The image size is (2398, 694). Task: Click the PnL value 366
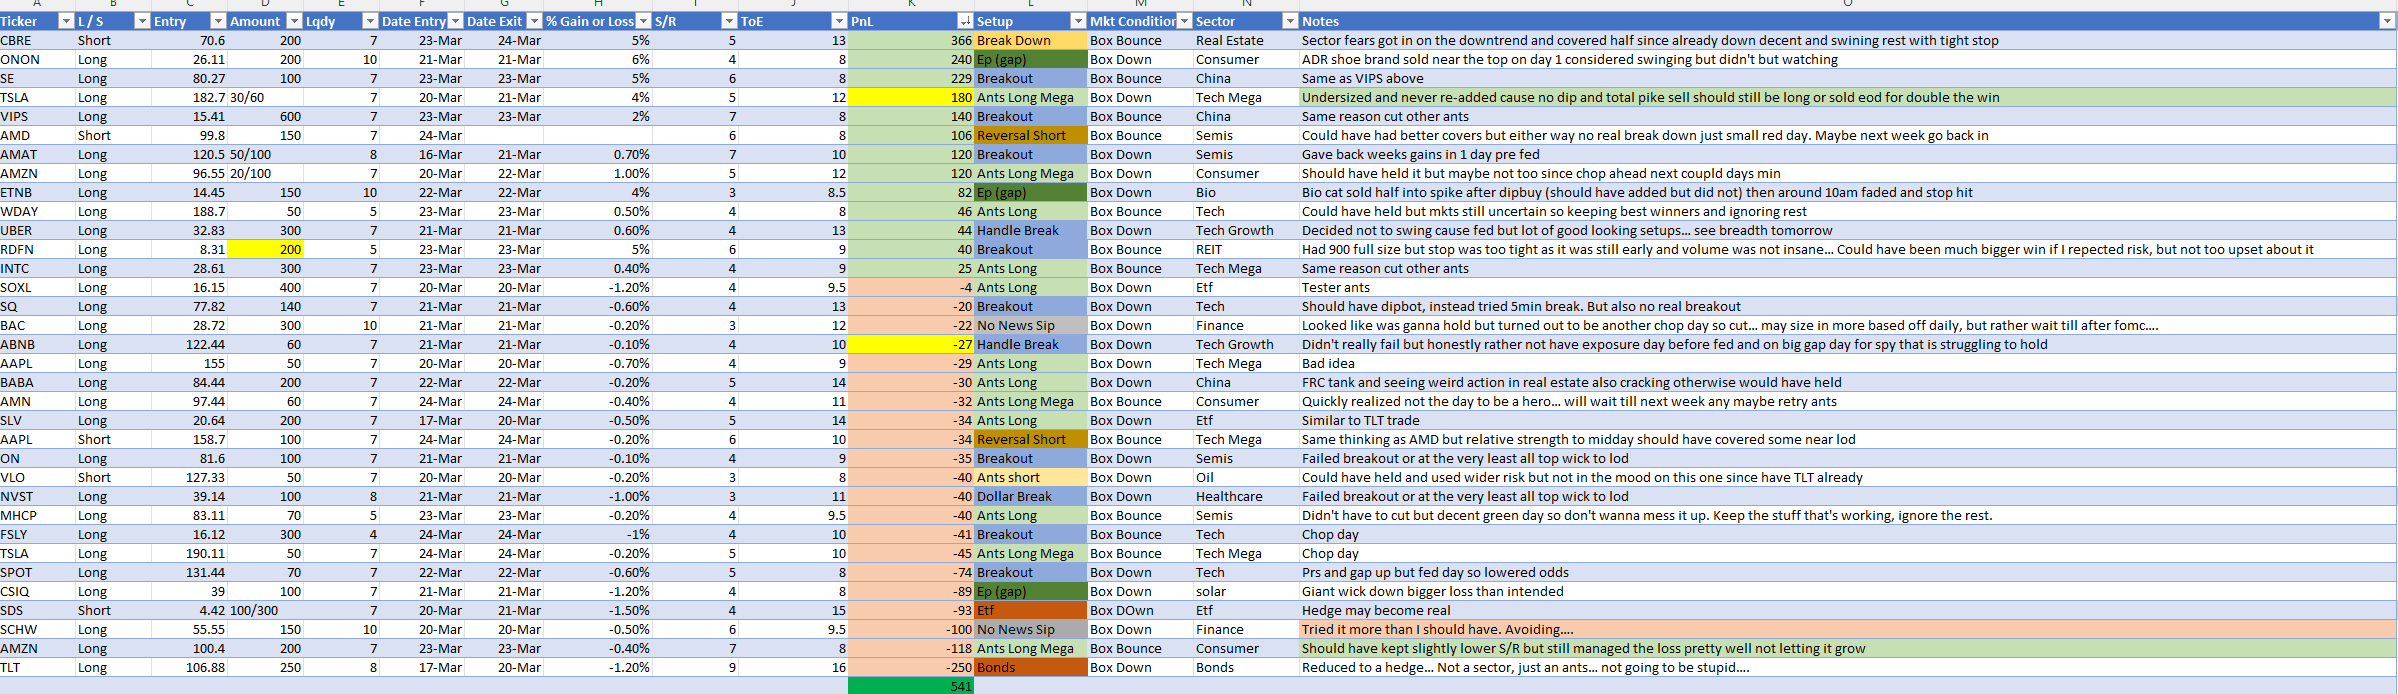click(911, 40)
